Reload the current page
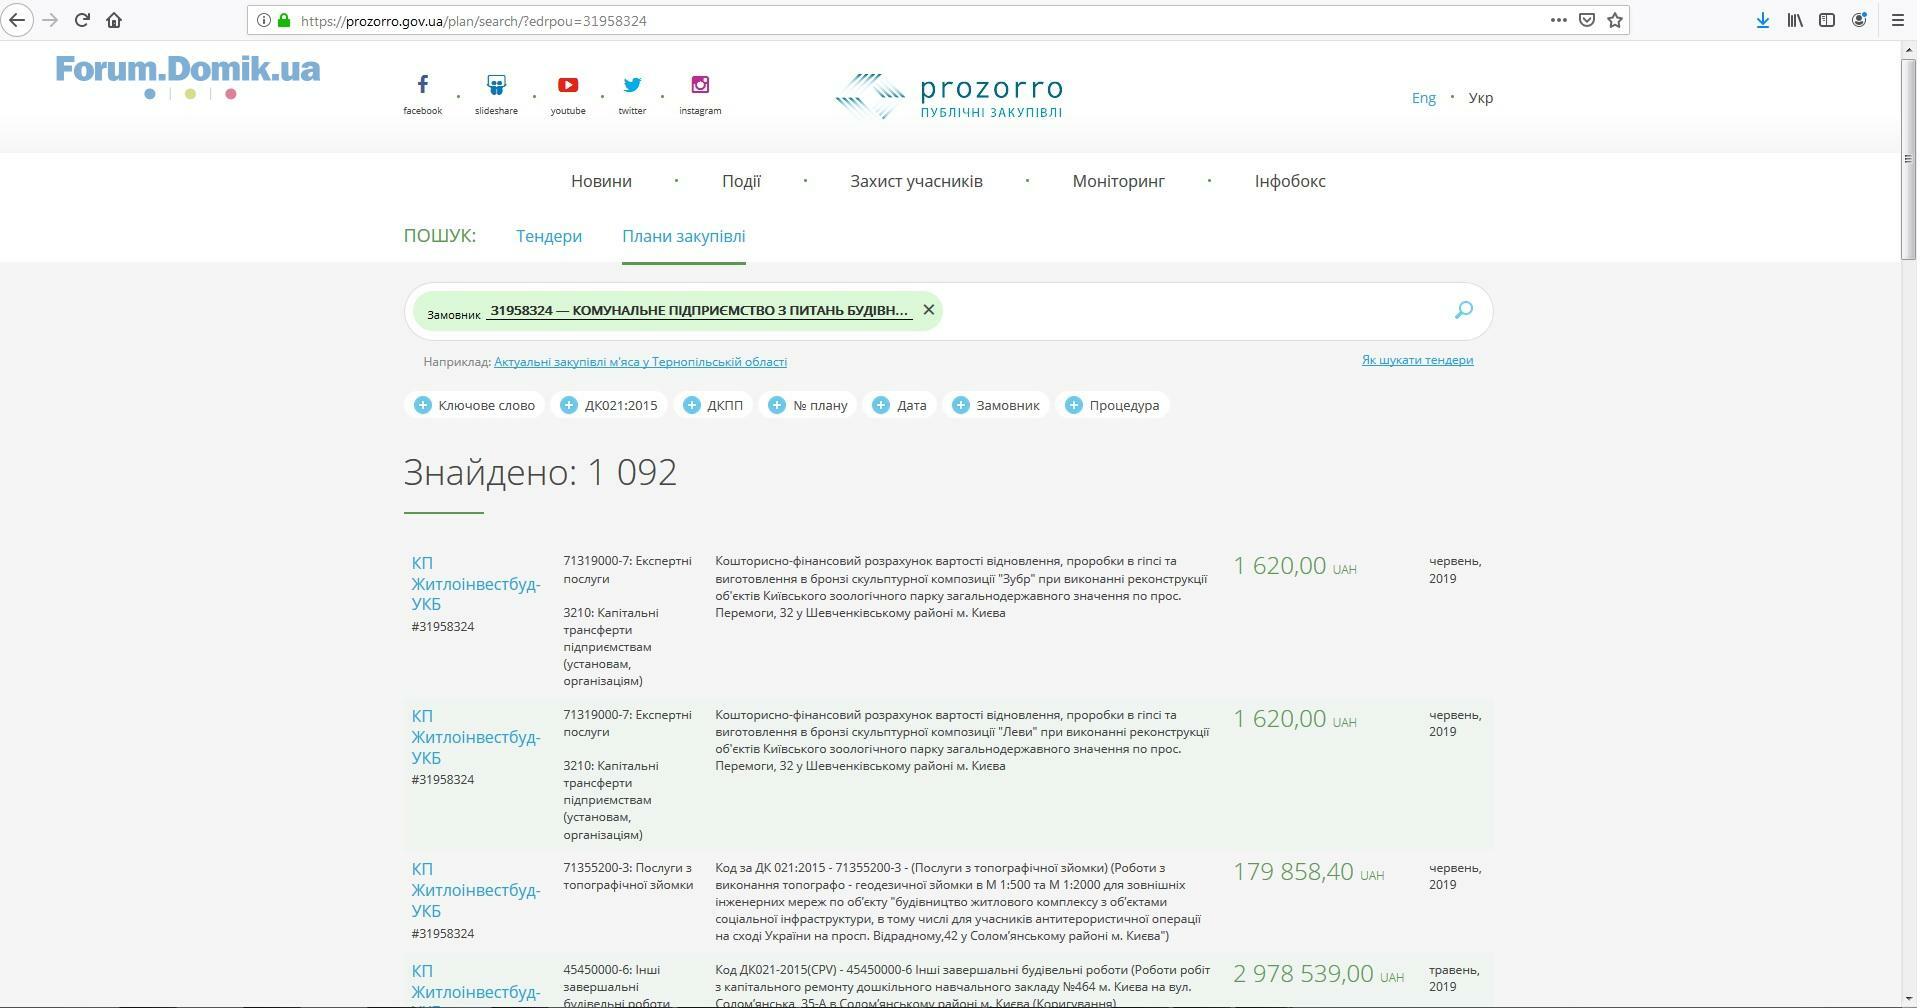This screenshot has width=1920, height=1008. coord(82,20)
